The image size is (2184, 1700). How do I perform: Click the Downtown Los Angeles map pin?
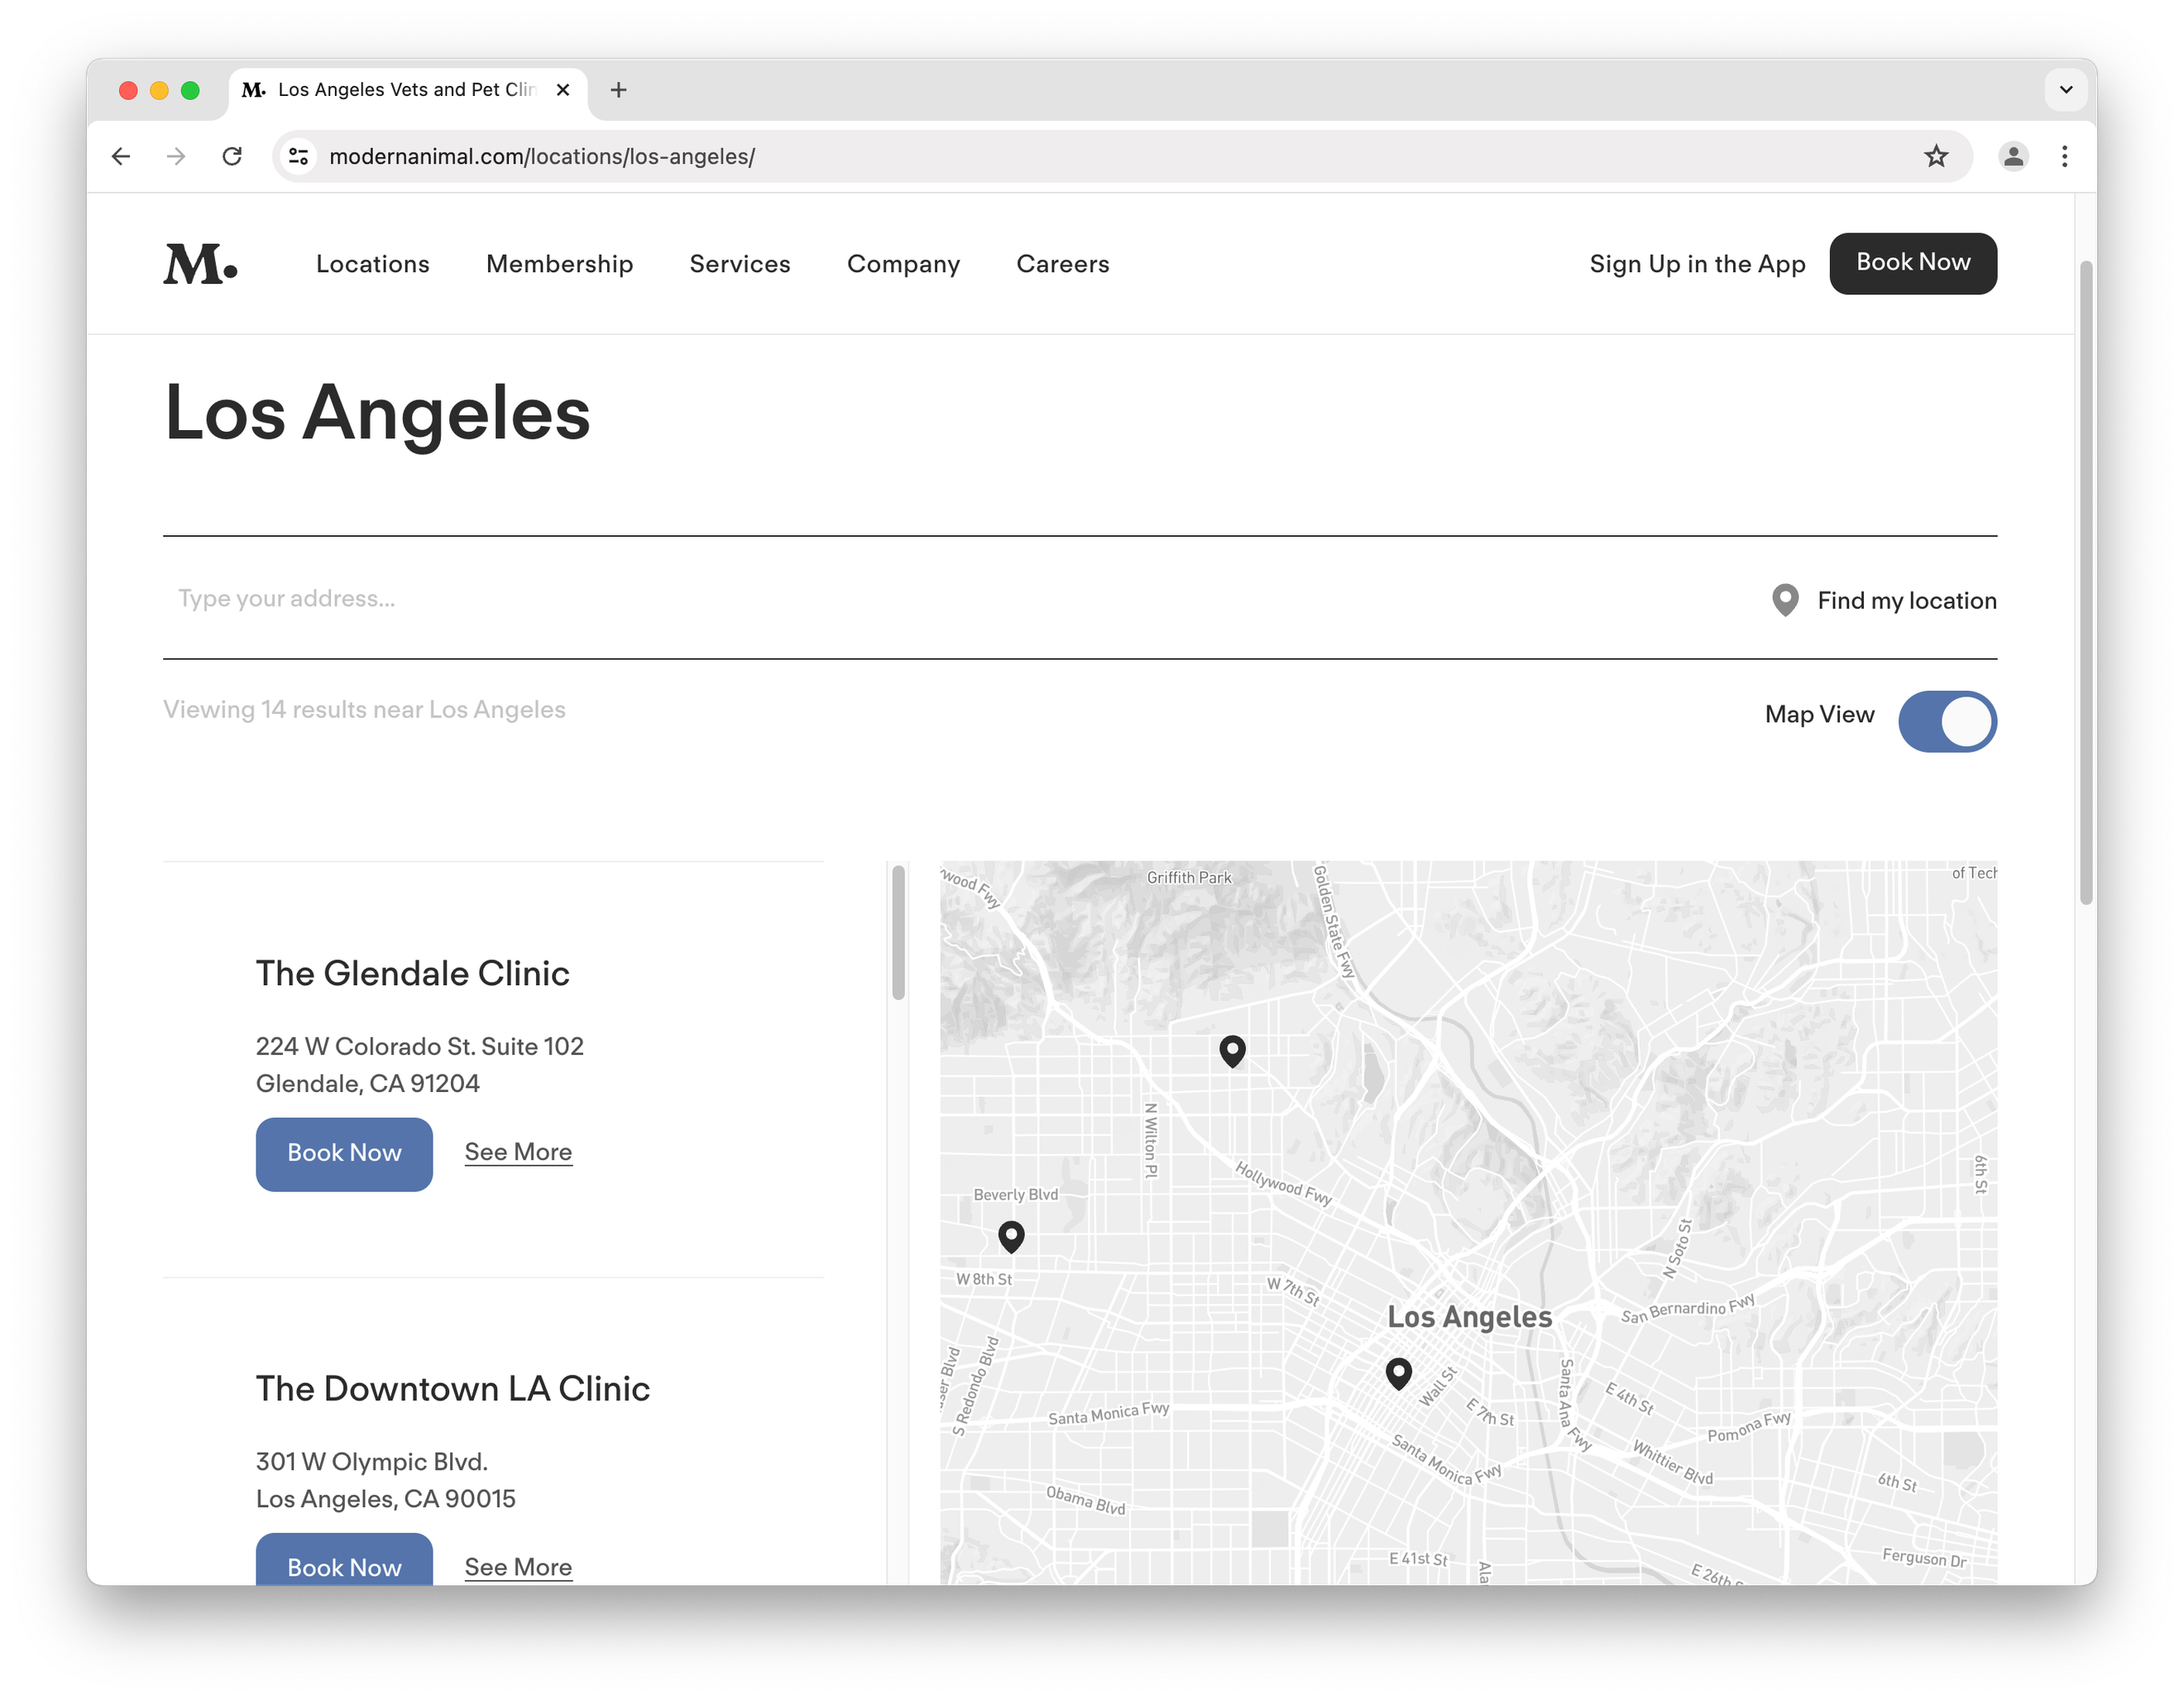(x=1398, y=1372)
